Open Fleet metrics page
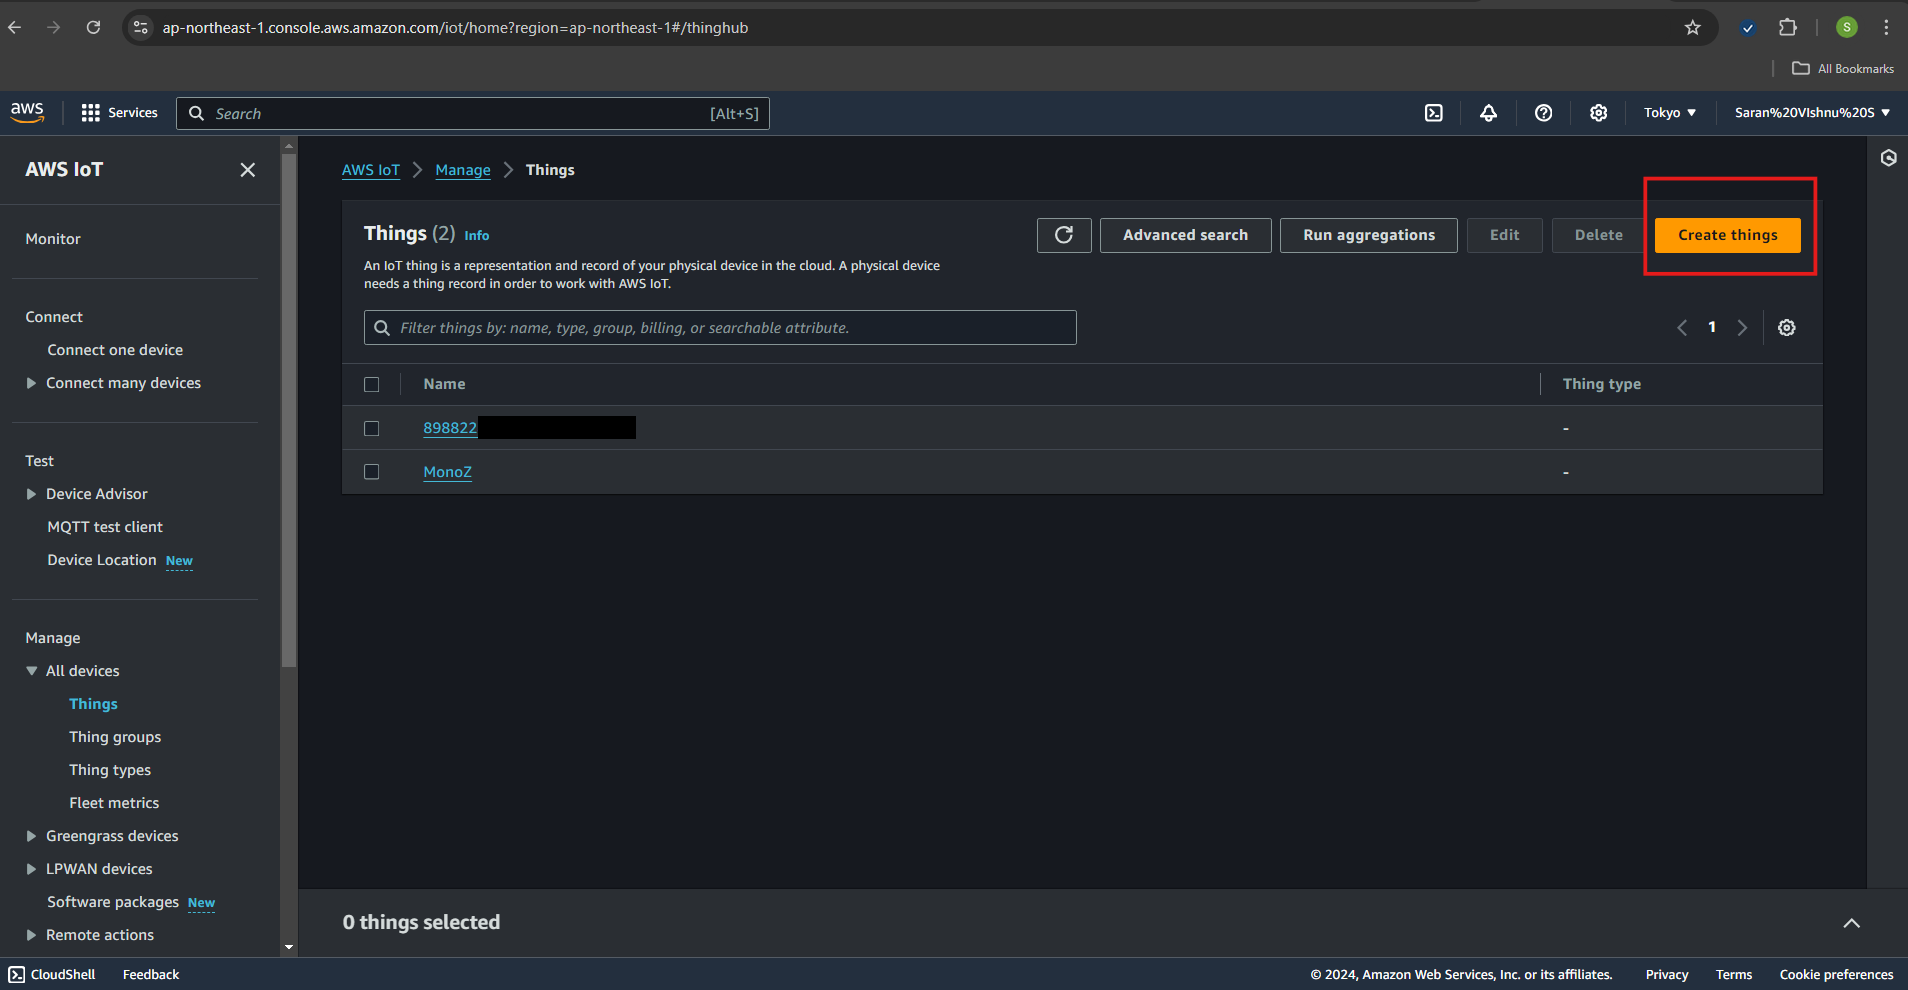This screenshot has height=990, width=1908. click(114, 803)
